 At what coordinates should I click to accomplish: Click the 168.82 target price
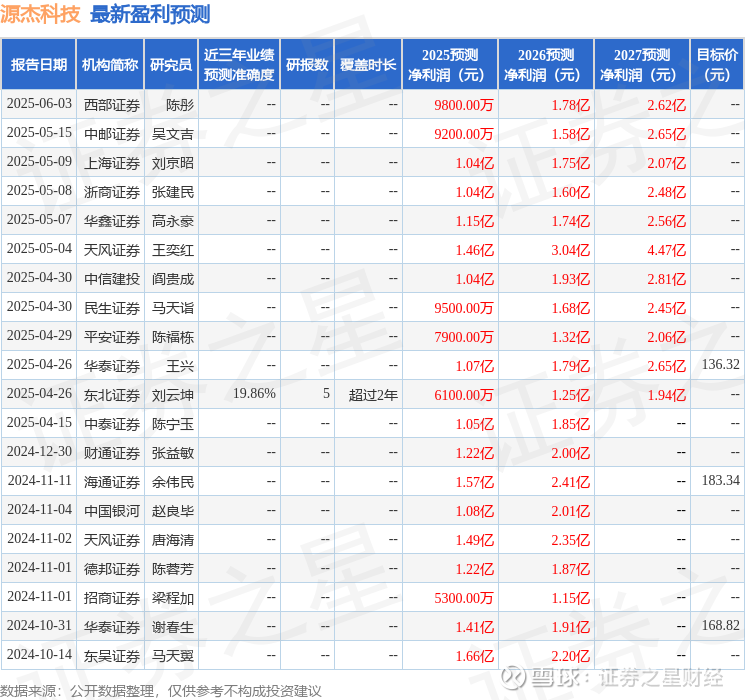[x=721, y=626]
